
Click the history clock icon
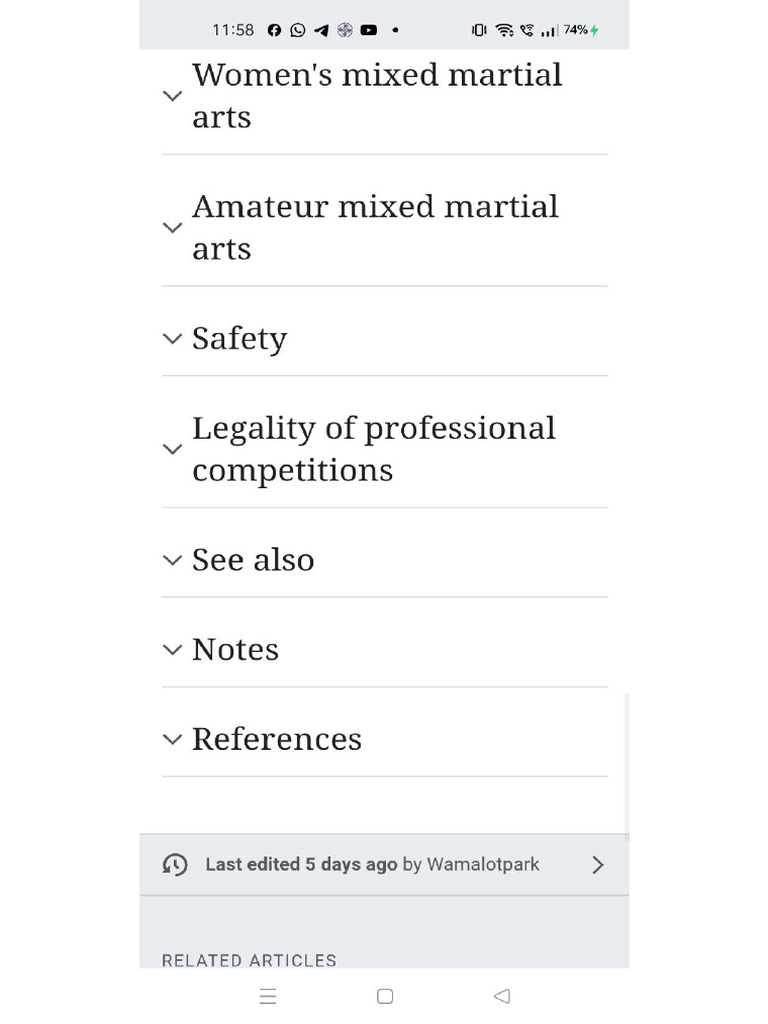coord(175,865)
